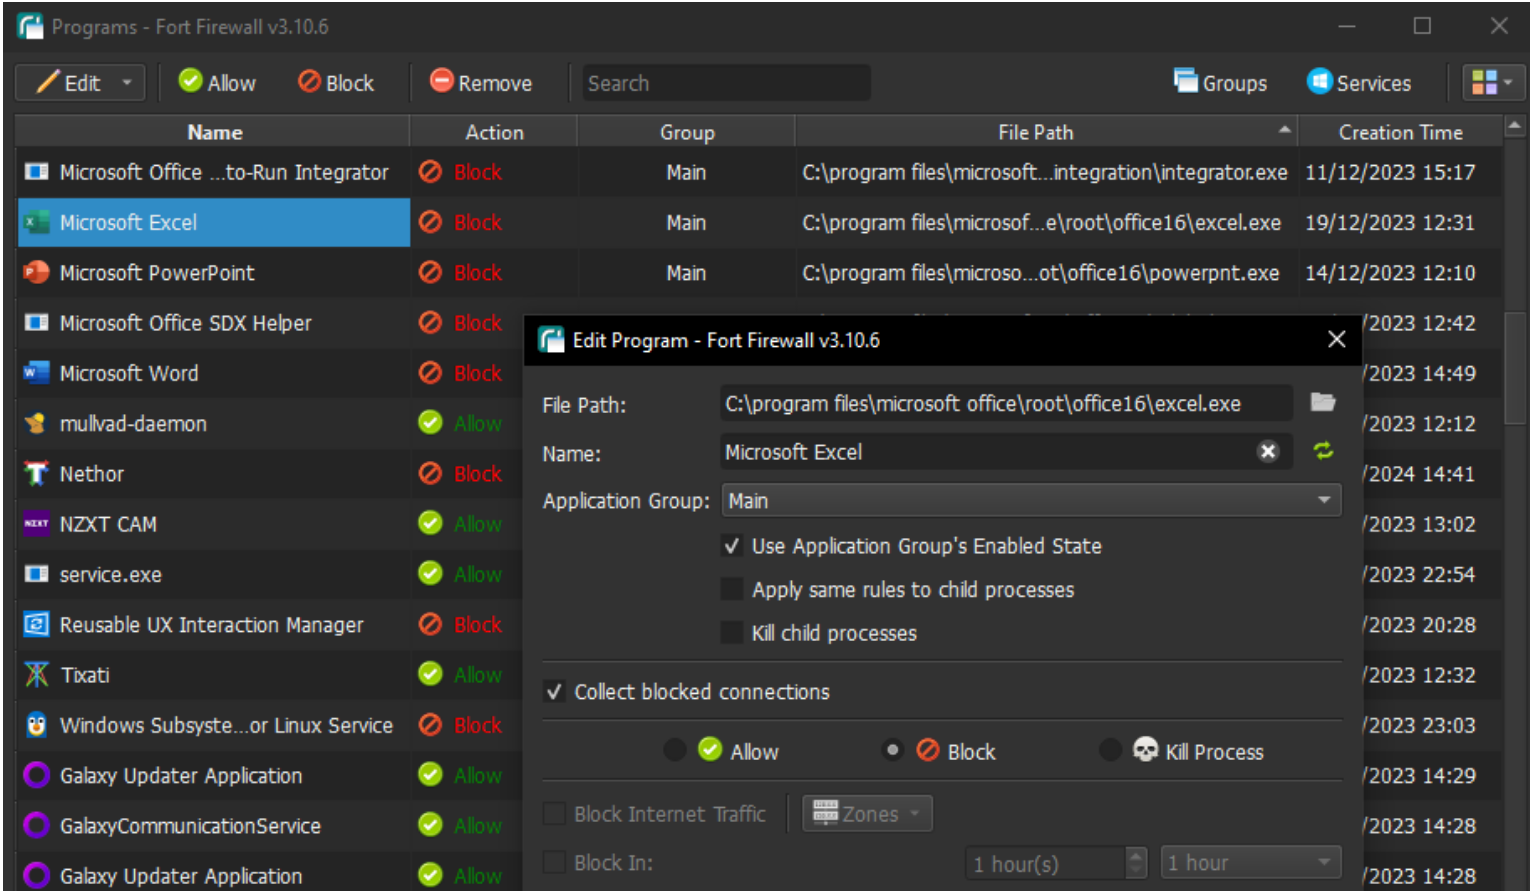Click the Nethor program icon
Image resolution: width=1530 pixels, height=891 pixels.
37,474
